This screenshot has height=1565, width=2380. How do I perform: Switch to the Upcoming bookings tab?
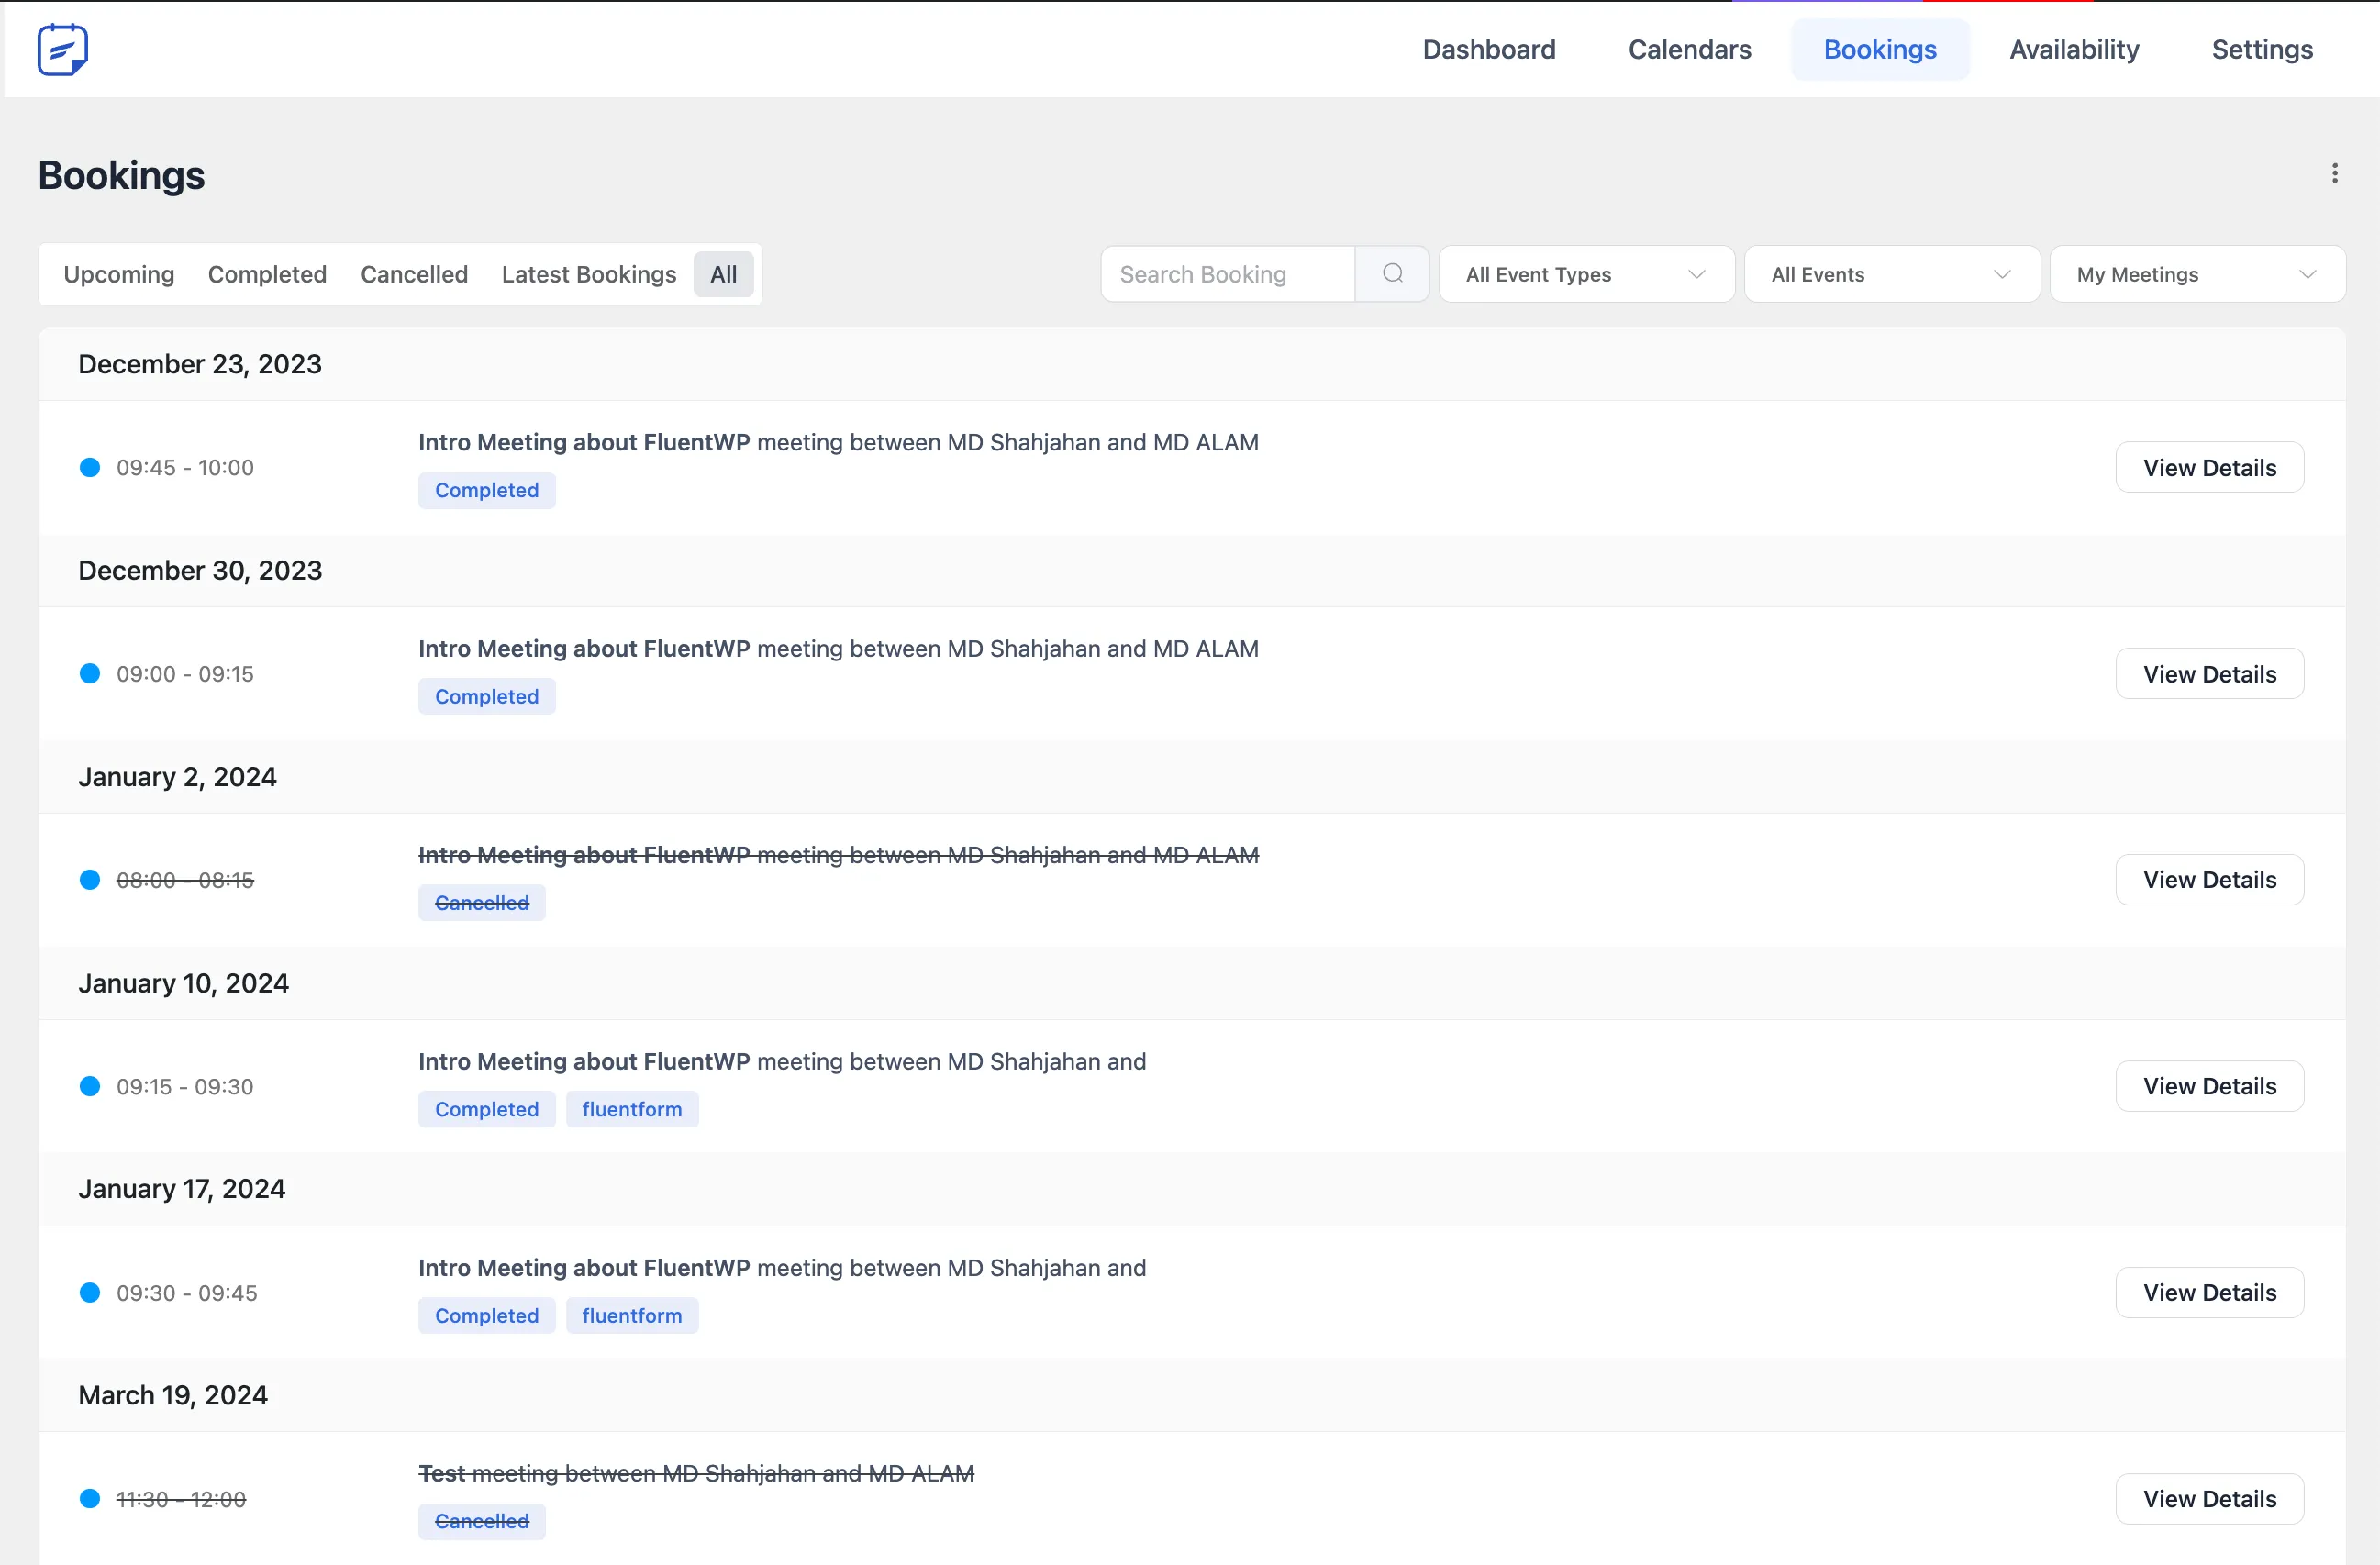pyautogui.click(x=119, y=274)
